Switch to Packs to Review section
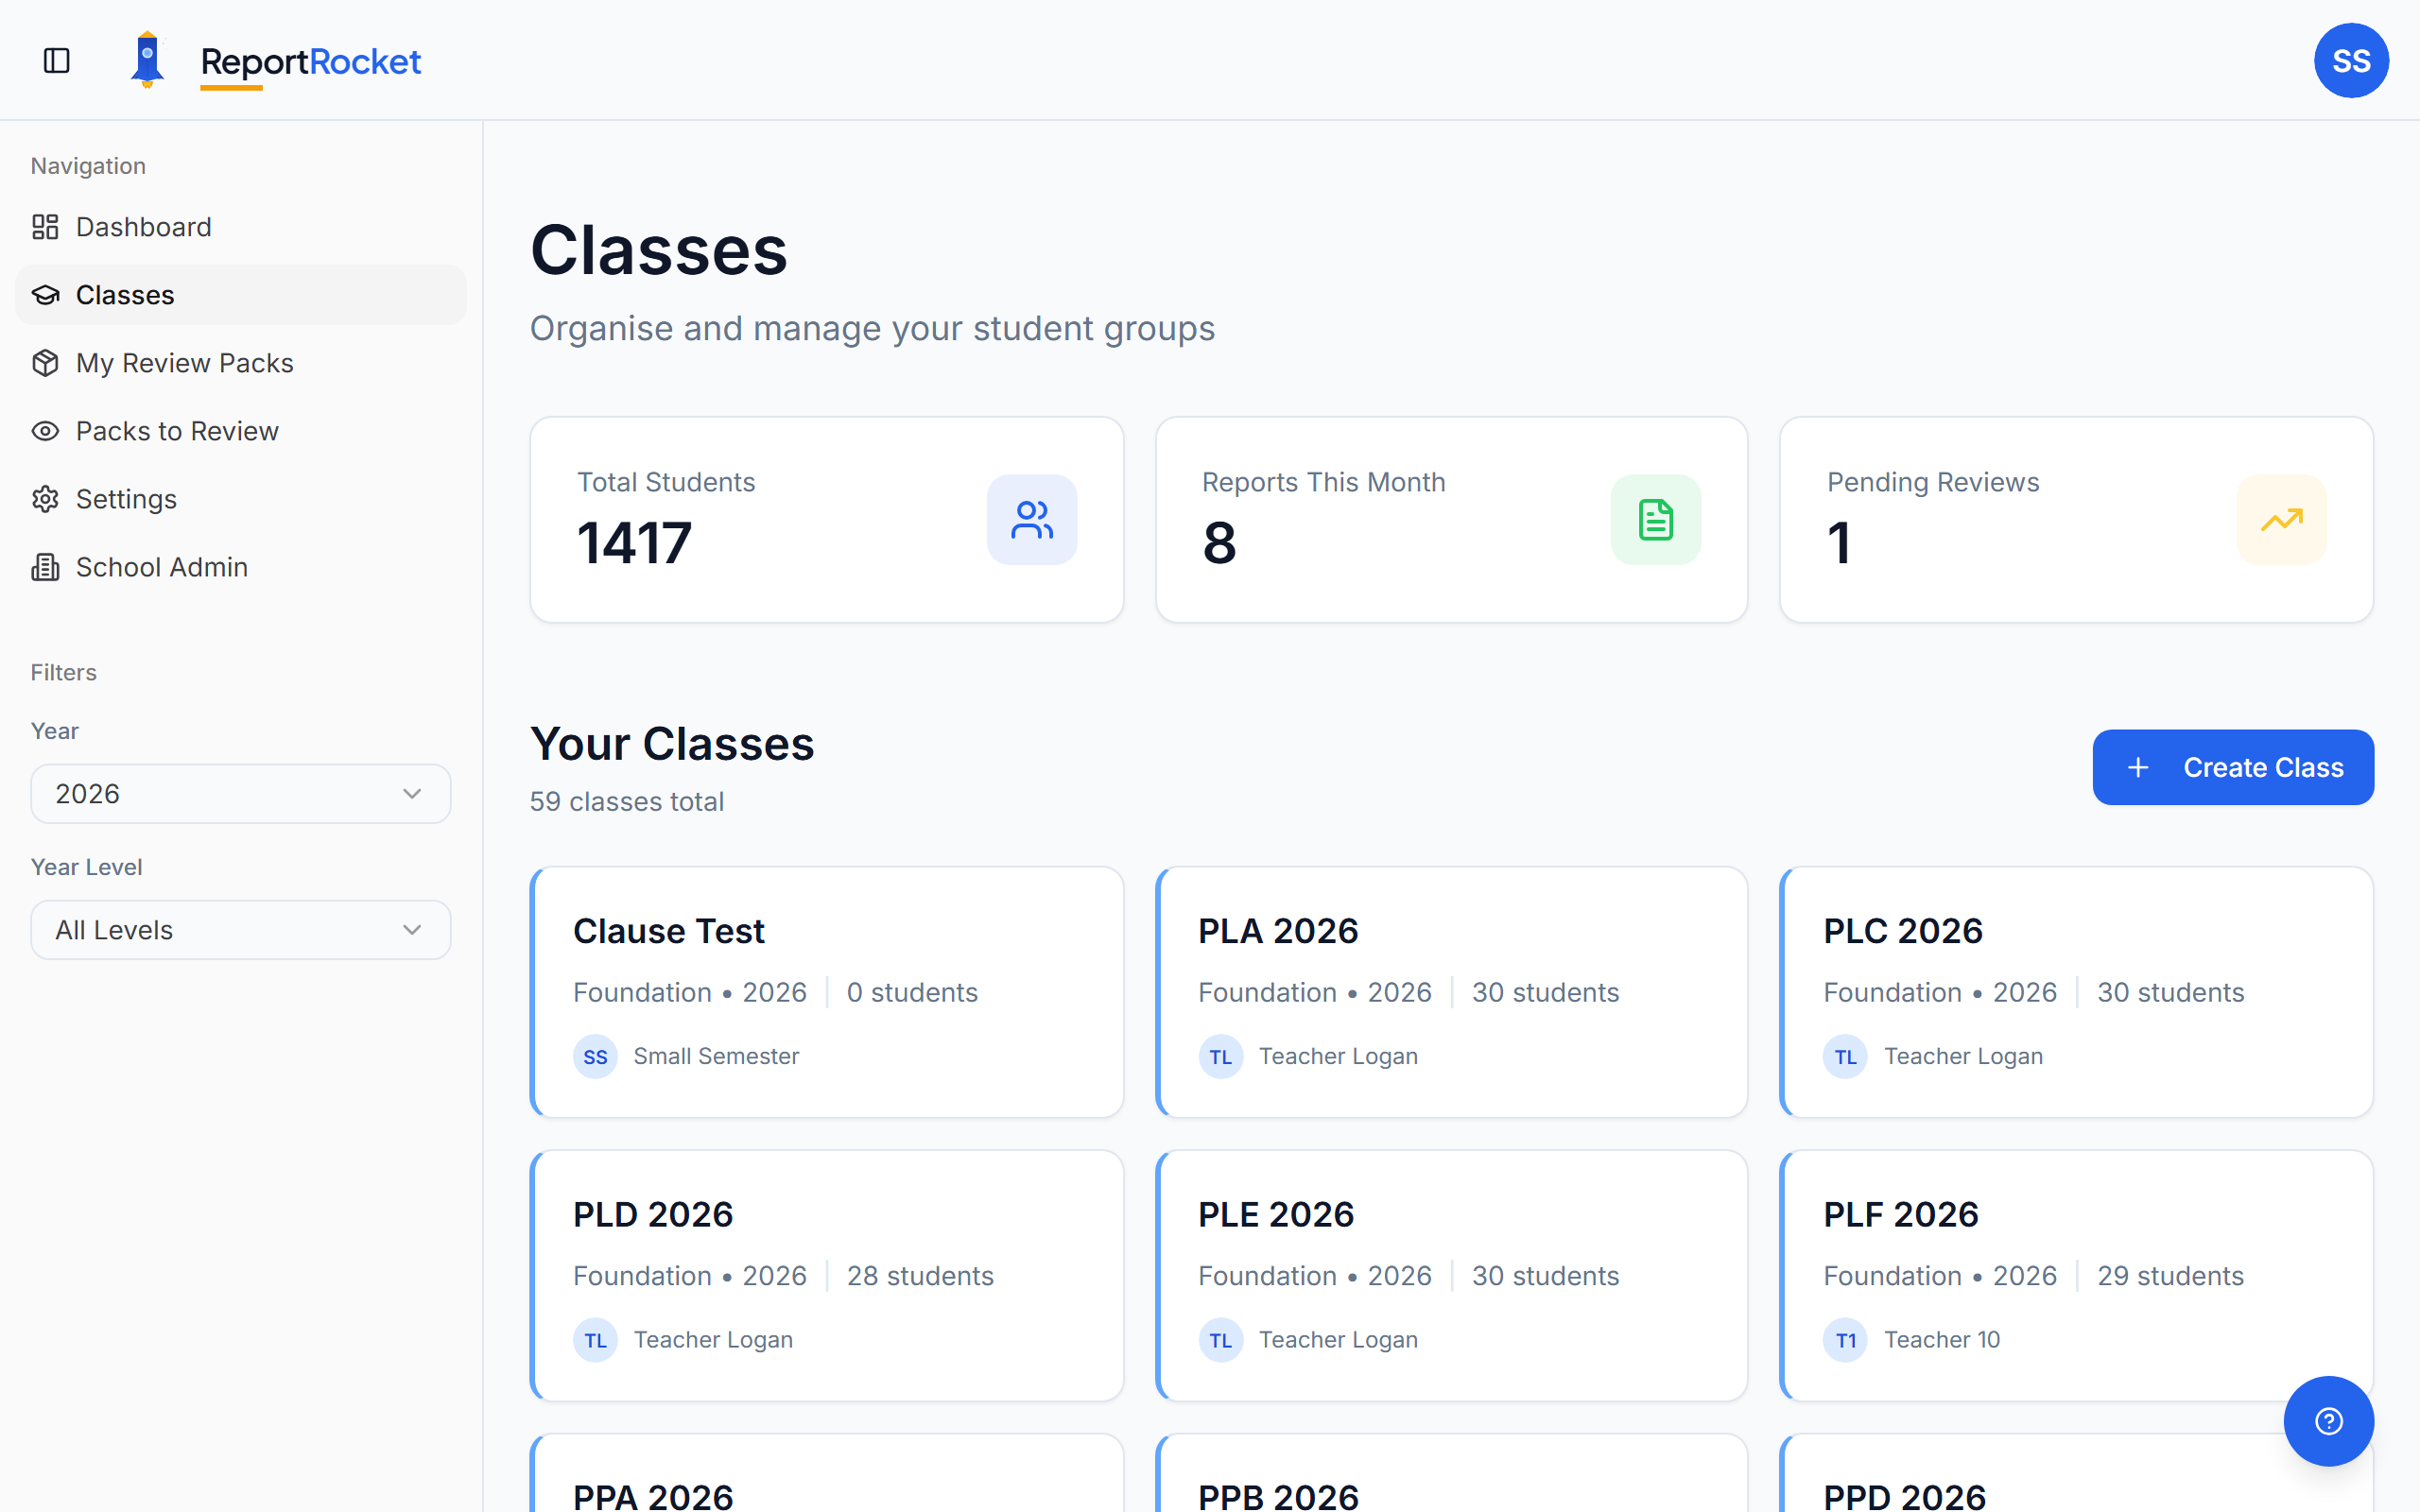The height and width of the screenshot is (1512, 2420). 176,431
